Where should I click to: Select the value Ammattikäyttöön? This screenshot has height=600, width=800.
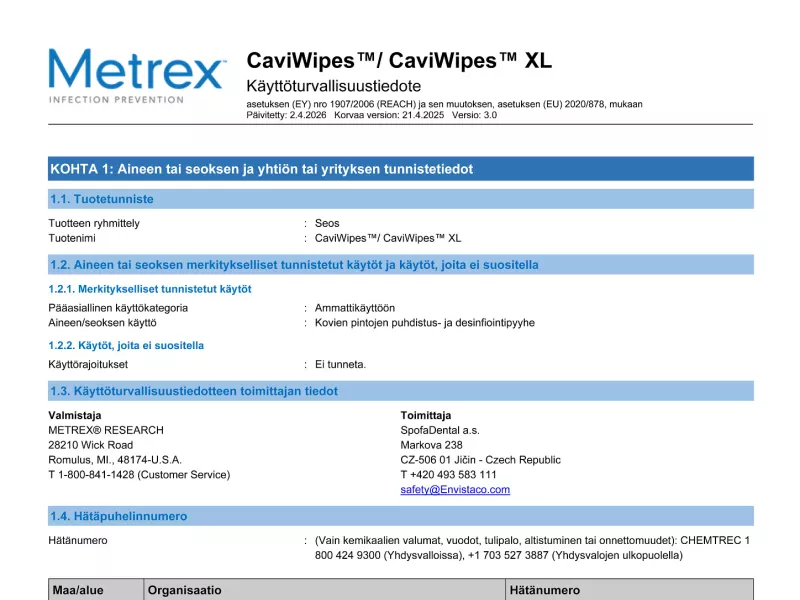(x=355, y=308)
